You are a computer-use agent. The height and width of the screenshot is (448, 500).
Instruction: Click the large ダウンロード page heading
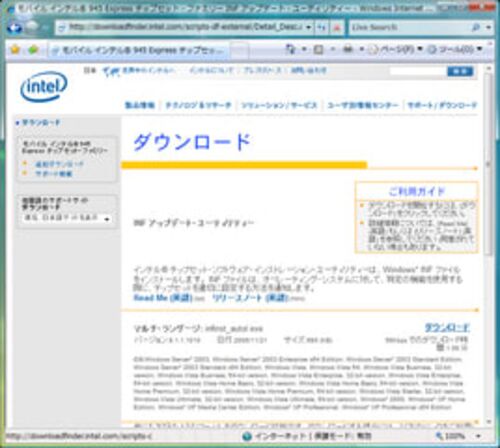(192, 142)
